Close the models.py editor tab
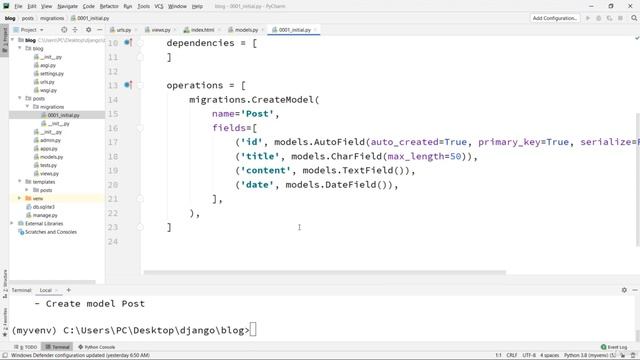640x360 pixels. tap(263, 30)
